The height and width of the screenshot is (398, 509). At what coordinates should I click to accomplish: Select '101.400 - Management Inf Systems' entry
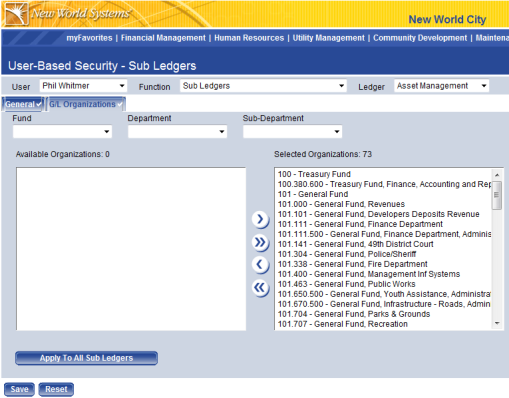coord(383,274)
